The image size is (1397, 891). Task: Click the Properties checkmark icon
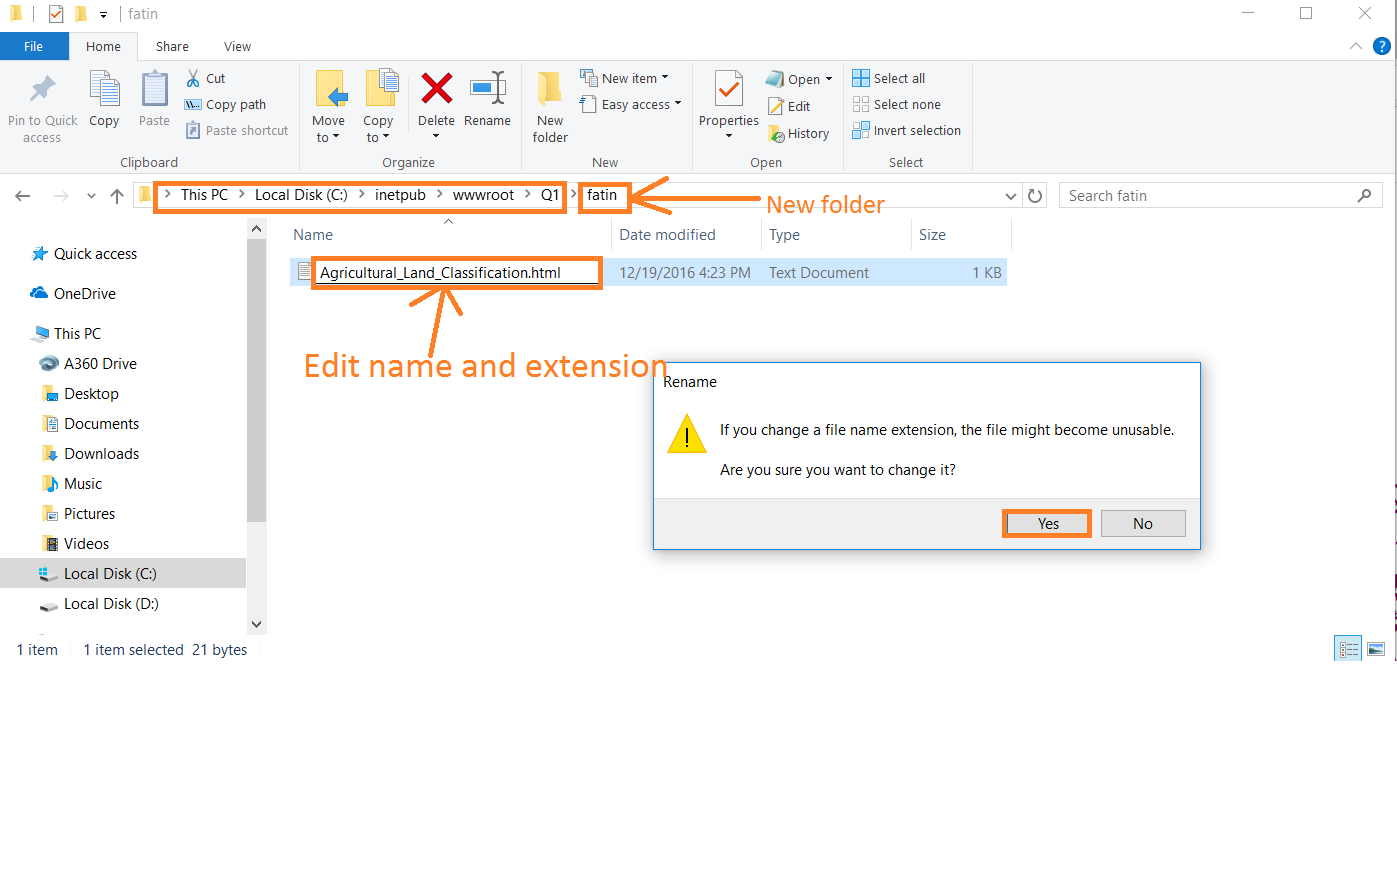pyautogui.click(x=729, y=89)
